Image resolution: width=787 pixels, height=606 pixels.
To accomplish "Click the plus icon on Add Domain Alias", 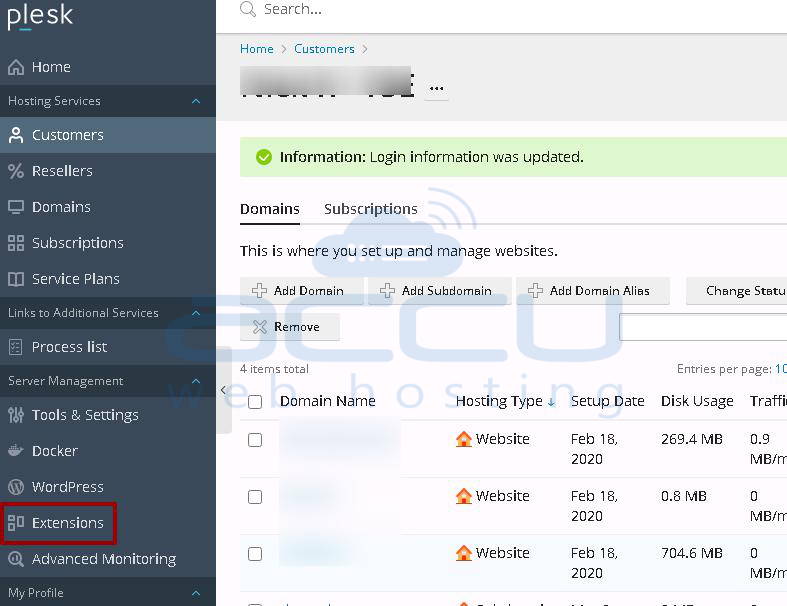I will click(x=535, y=290).
